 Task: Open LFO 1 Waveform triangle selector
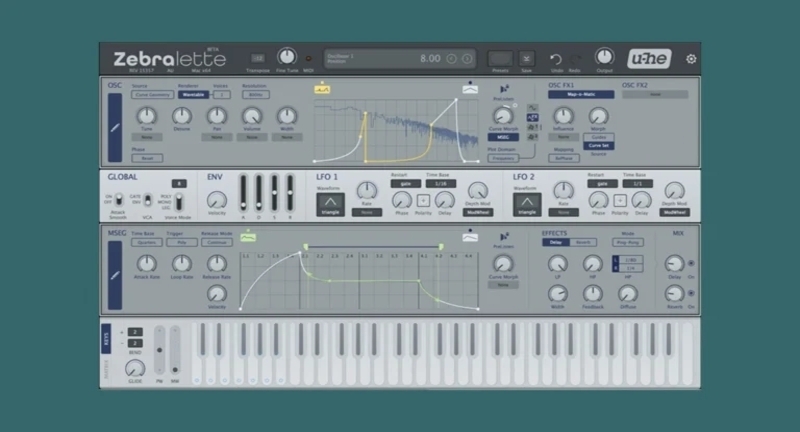pyautogui.click(x=330, y=205)
